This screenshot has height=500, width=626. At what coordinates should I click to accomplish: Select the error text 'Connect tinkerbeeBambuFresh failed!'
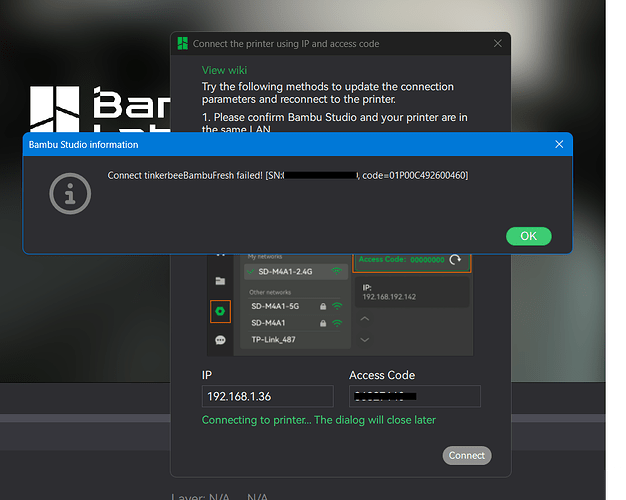185,175
